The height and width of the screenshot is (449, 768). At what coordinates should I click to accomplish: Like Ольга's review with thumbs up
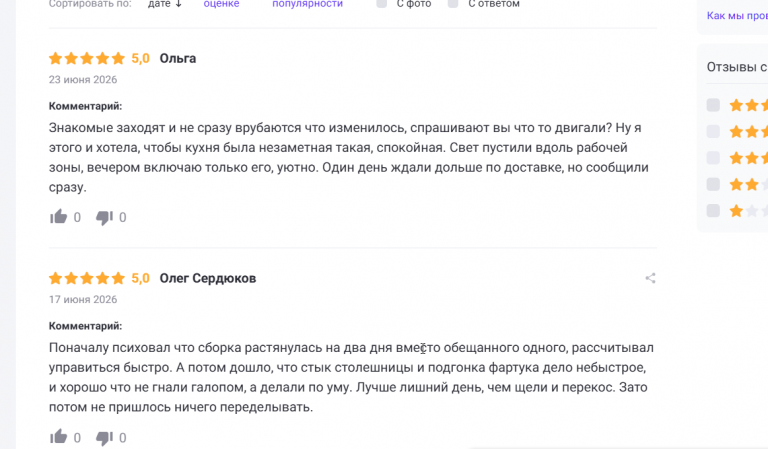coord(58,216)
